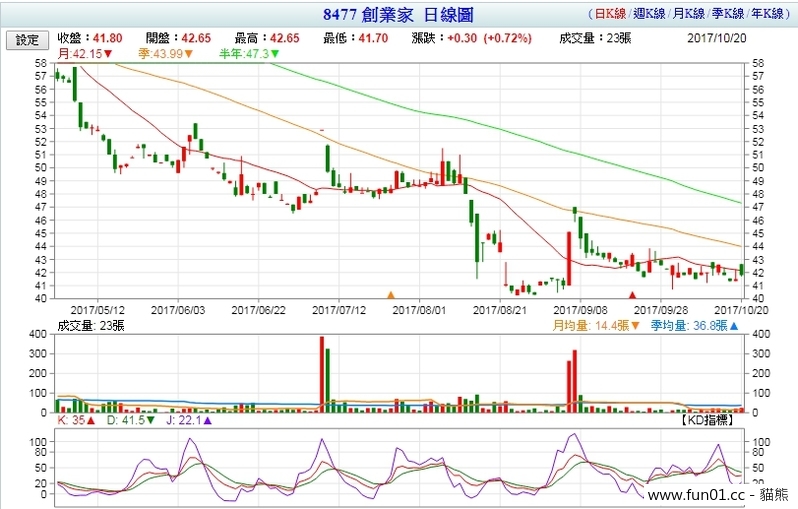Click blue up arrow beside 季均量 36.8張
Viewport: 798px width, 509px height.
tap(733, 325)
